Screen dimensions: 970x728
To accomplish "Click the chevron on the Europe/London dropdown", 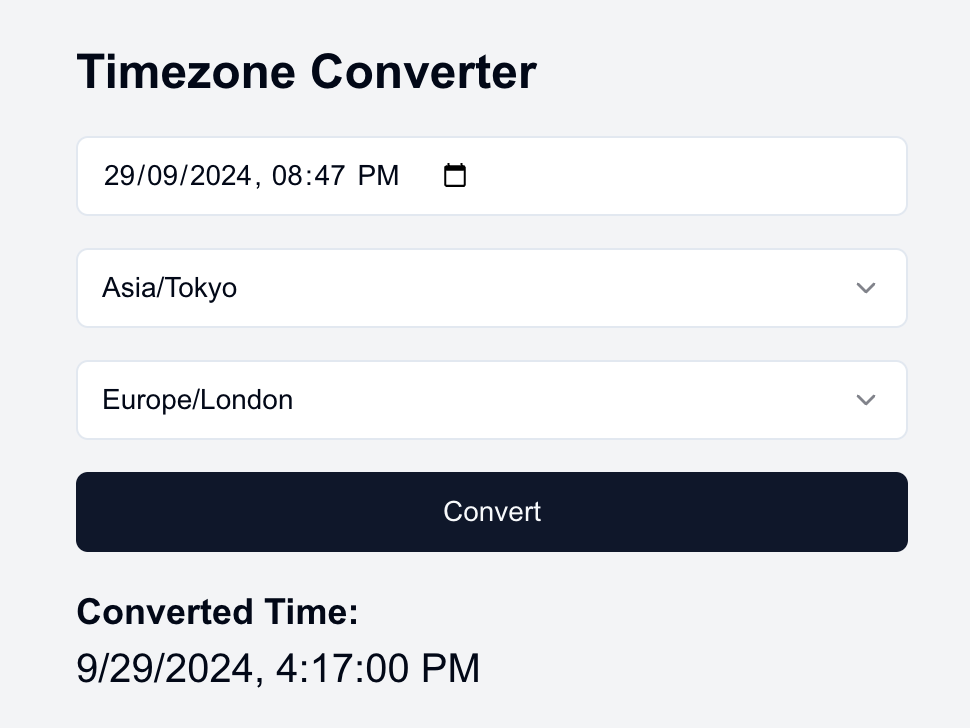I will click(865, 400).
